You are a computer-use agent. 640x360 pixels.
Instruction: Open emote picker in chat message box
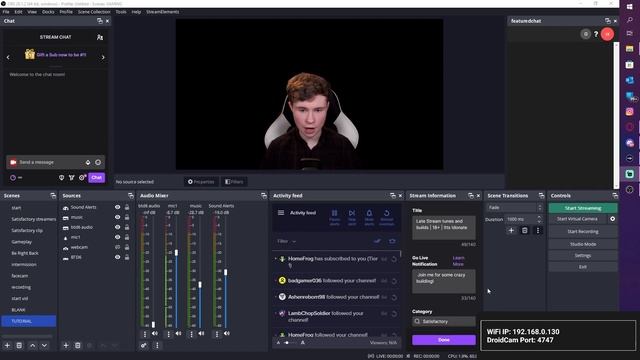(98, 162)
